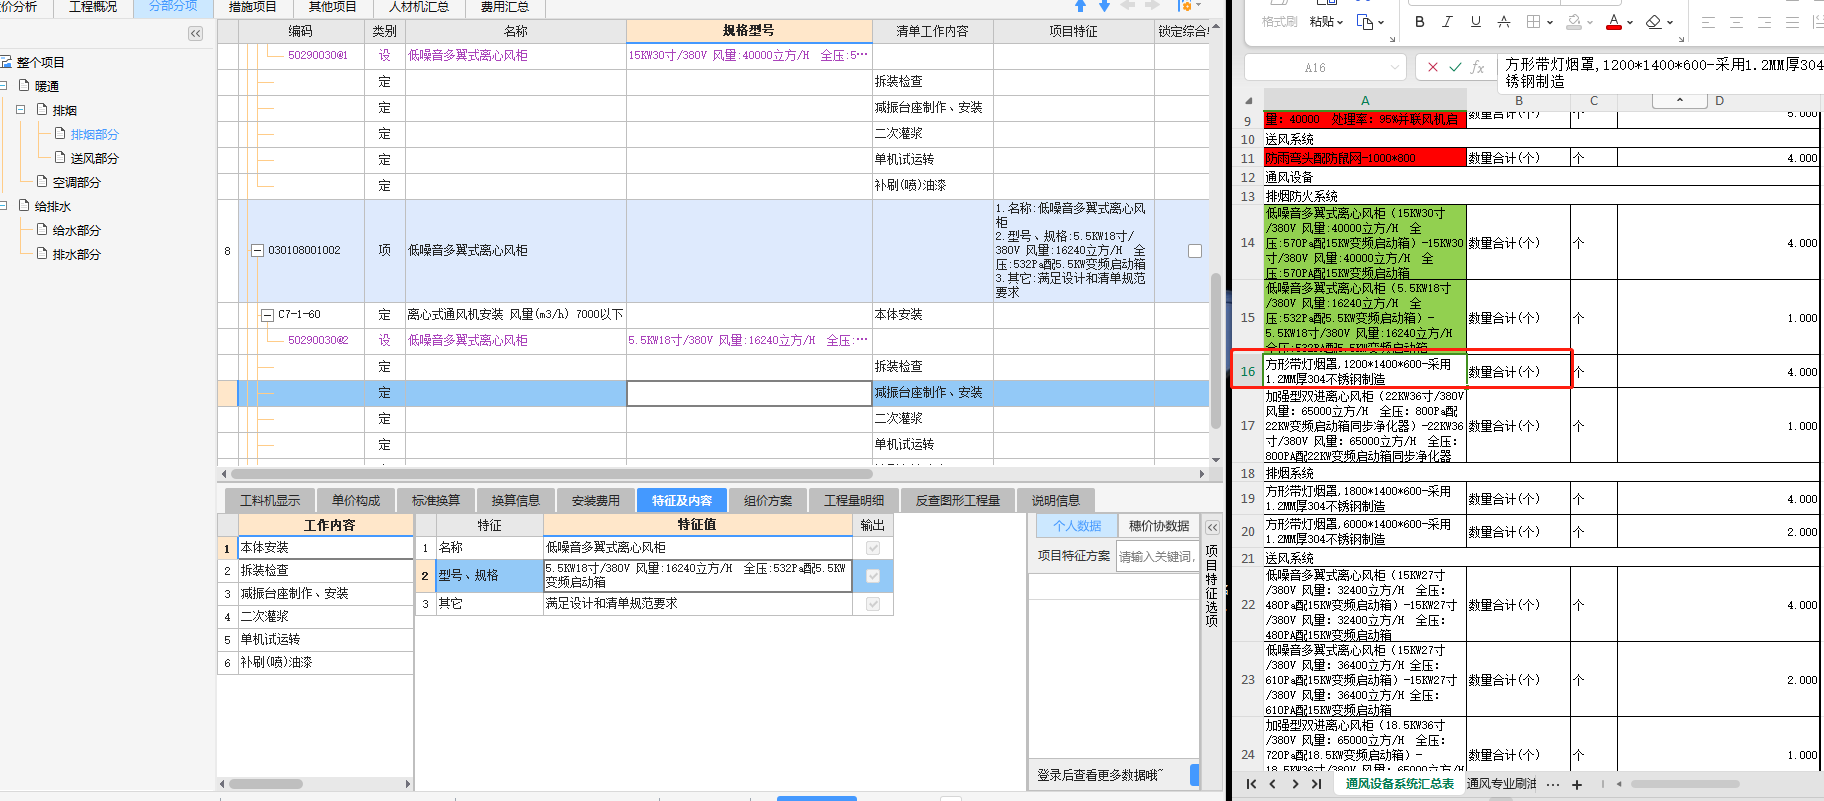The width and height of the screenshot is (1824, 801).
Task: Click the red font color icon
Action: (x=1613, y=21)
